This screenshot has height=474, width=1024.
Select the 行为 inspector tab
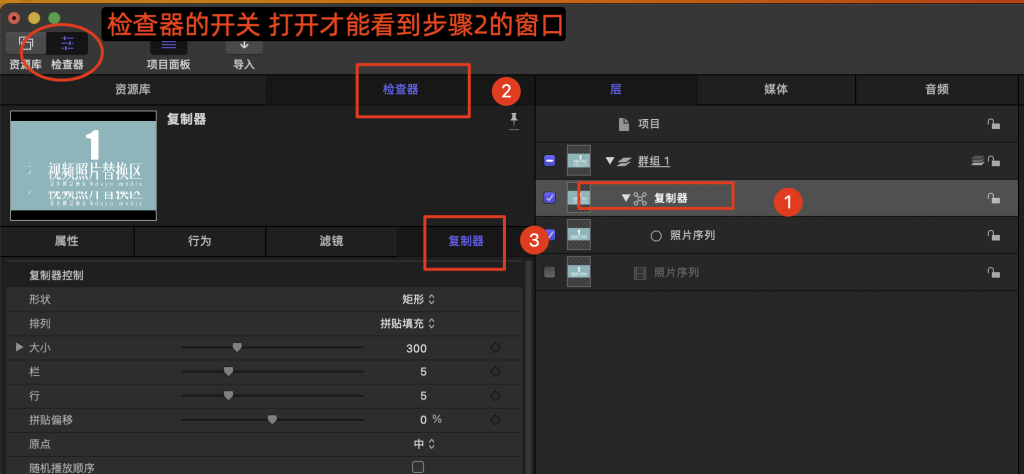(x=199, y=241)
